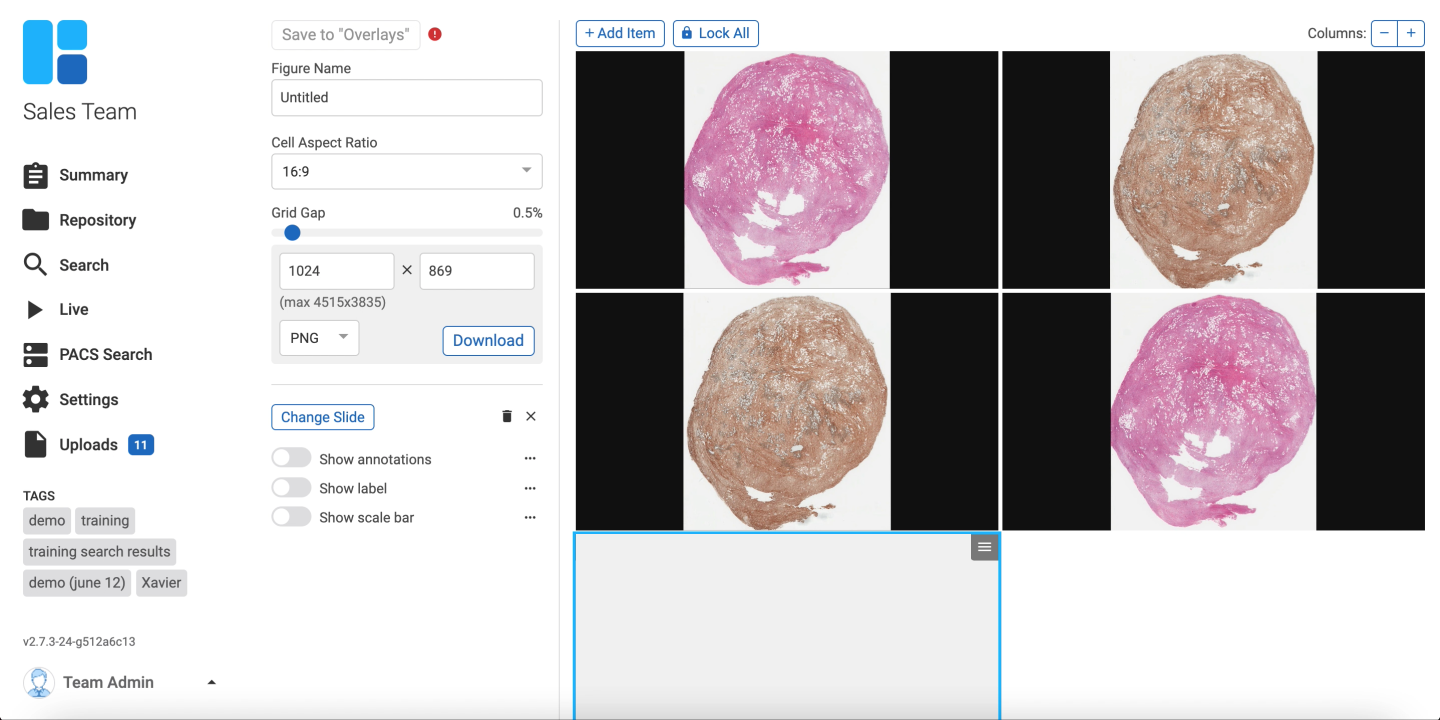Open the Summary clipboard icon
The height and width of the screenshot is (720, 1440).
coord(35,175)
